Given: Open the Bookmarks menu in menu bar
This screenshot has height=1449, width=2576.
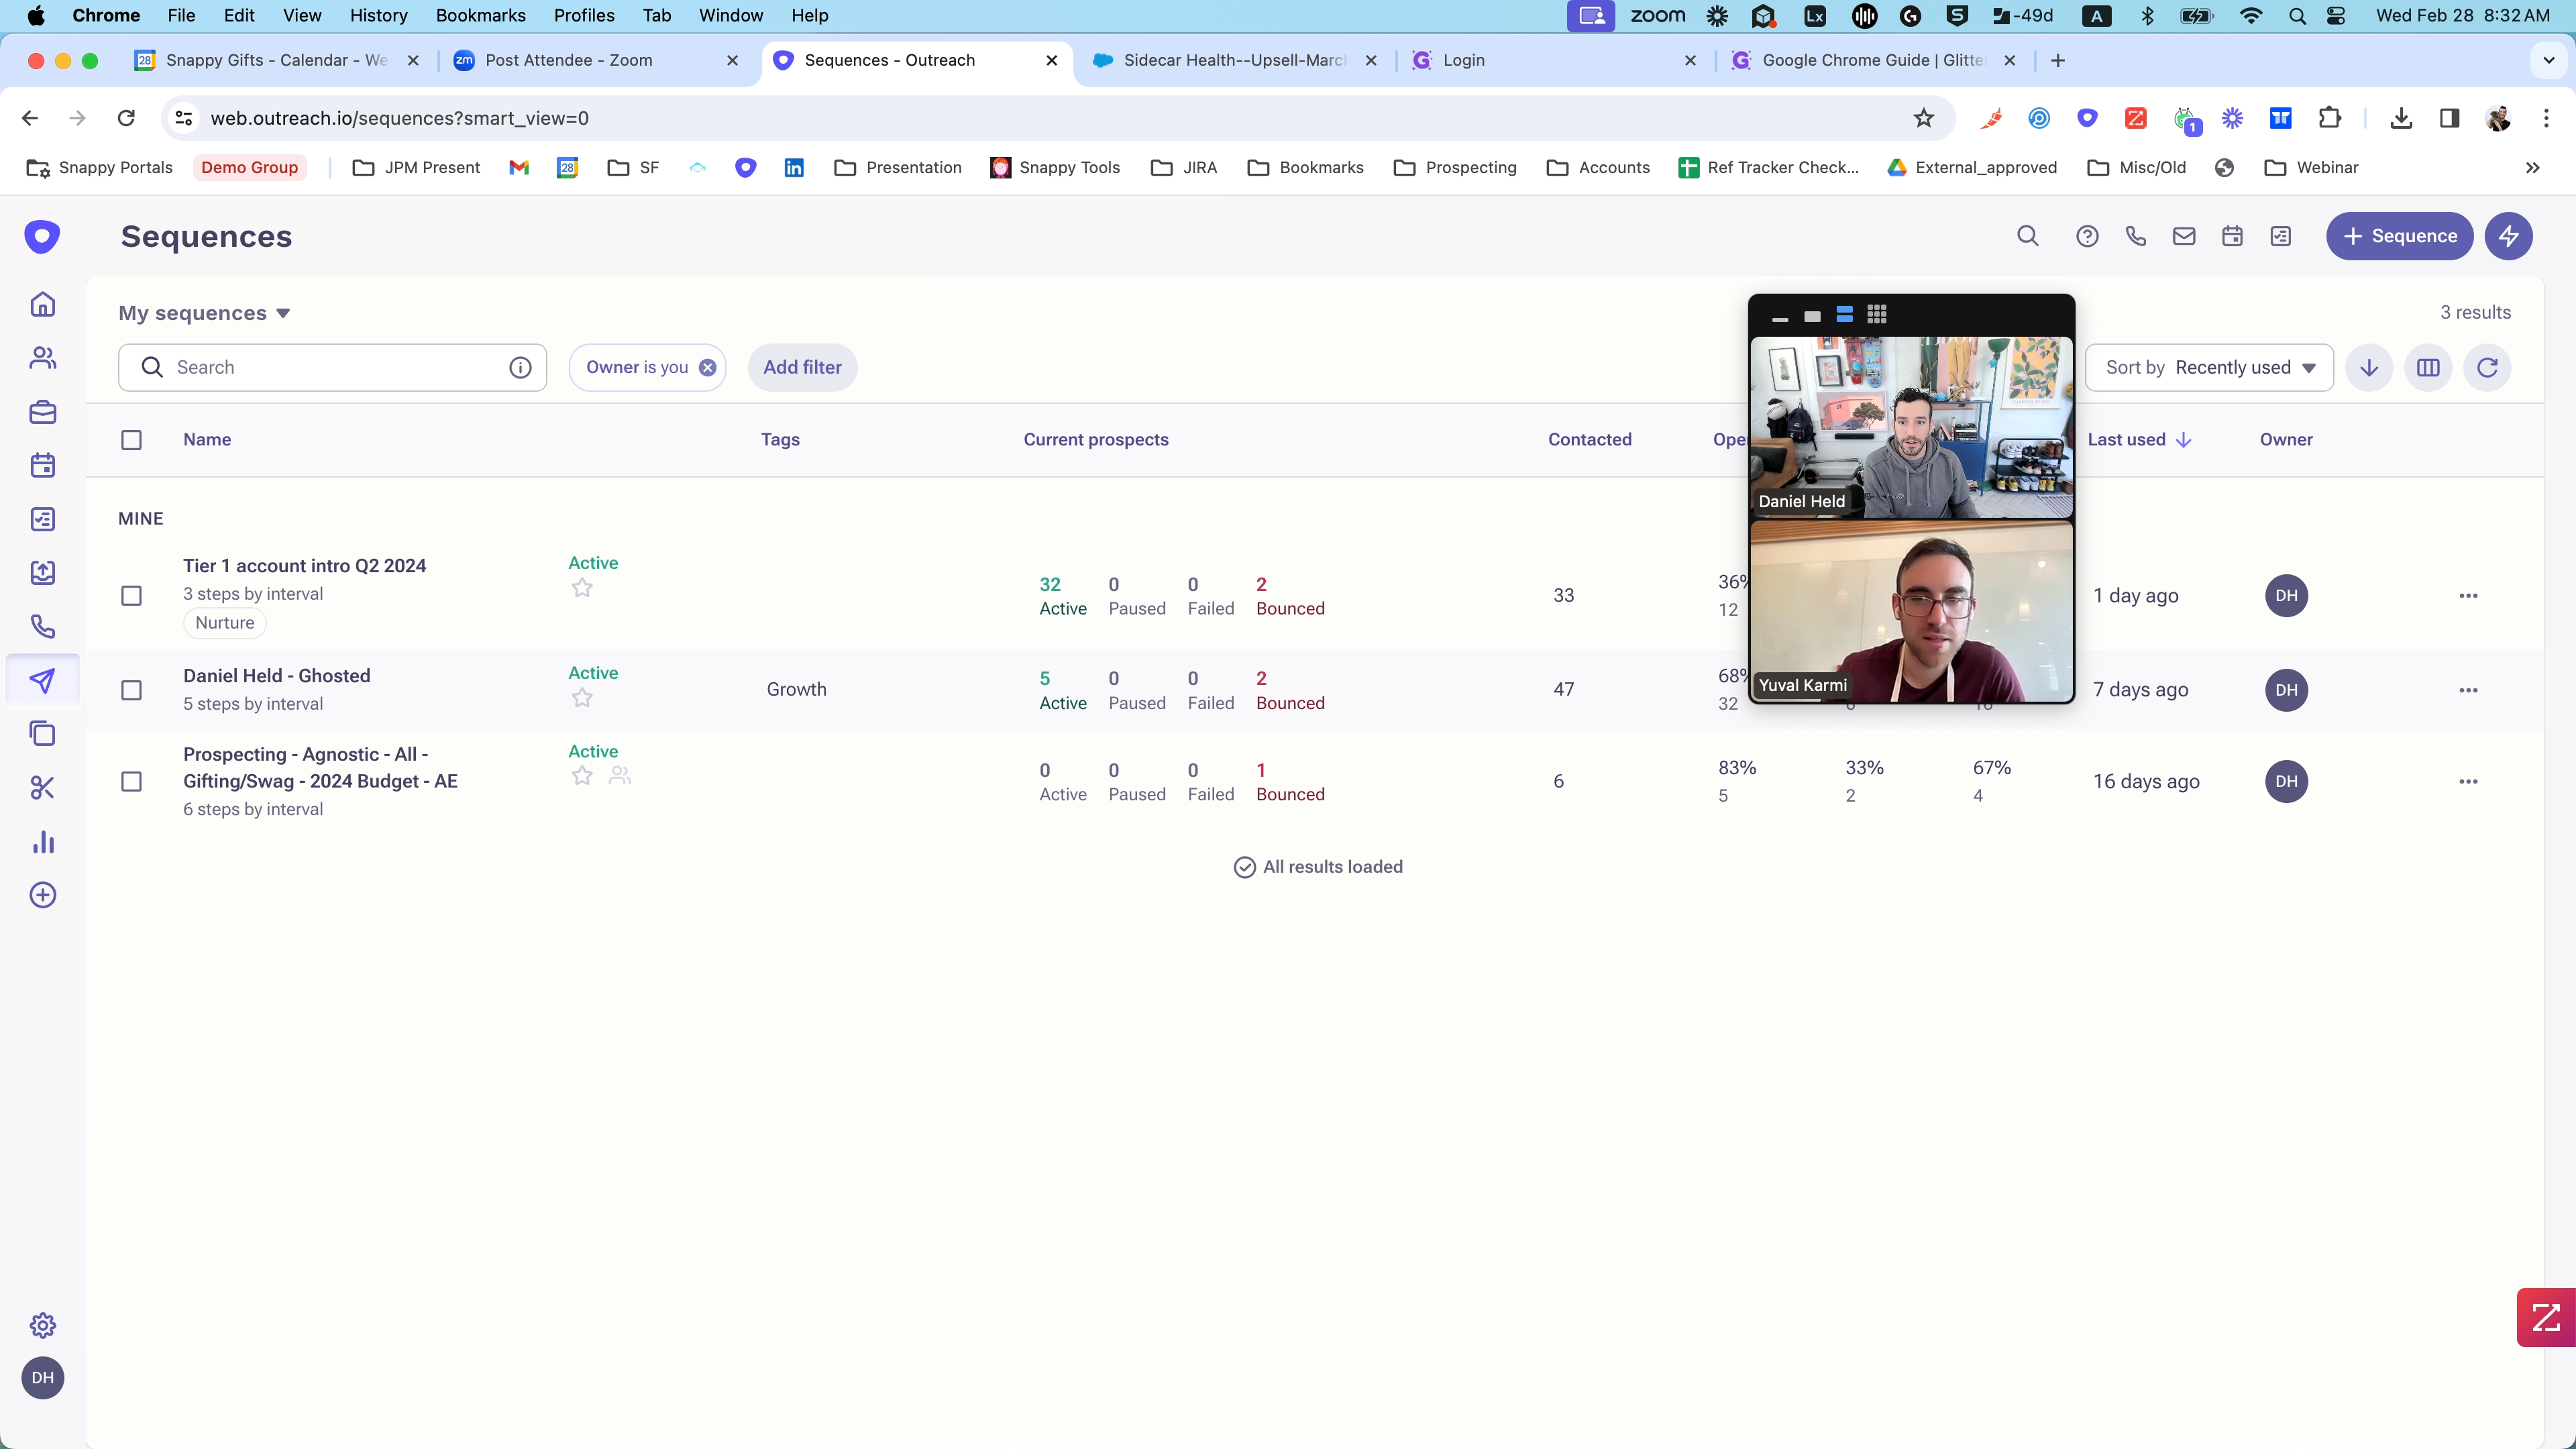Looking at the screenshot, I should 480,15.
